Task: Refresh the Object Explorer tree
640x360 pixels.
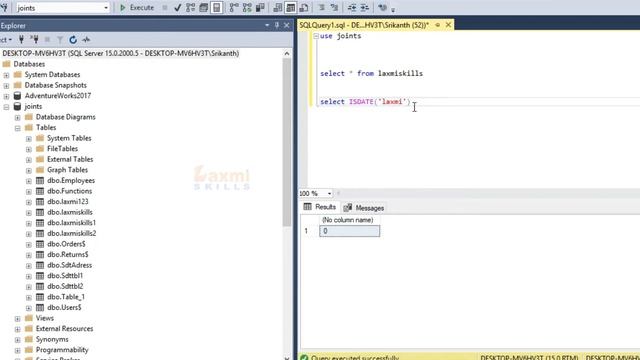Action: click(x=73, y=40)
